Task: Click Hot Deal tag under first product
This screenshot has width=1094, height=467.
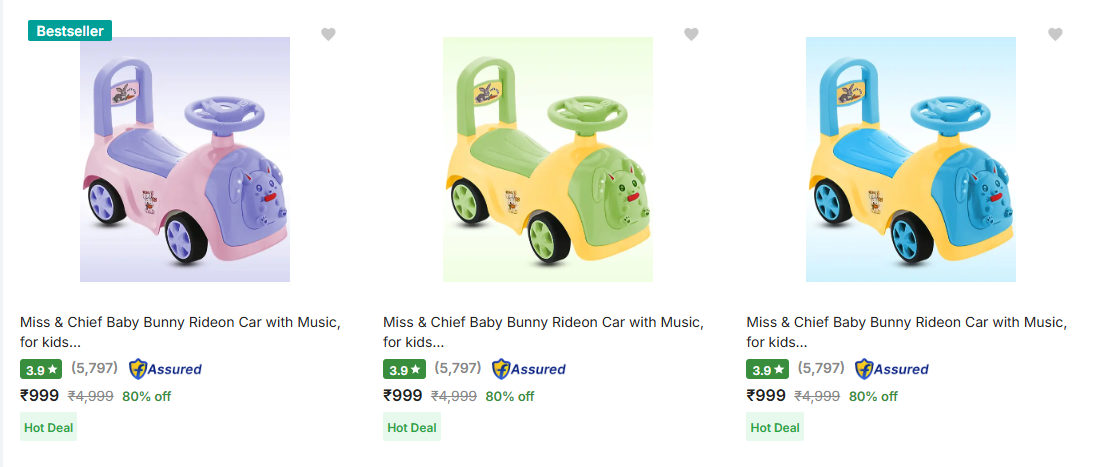Action: (x=48, y=427)
